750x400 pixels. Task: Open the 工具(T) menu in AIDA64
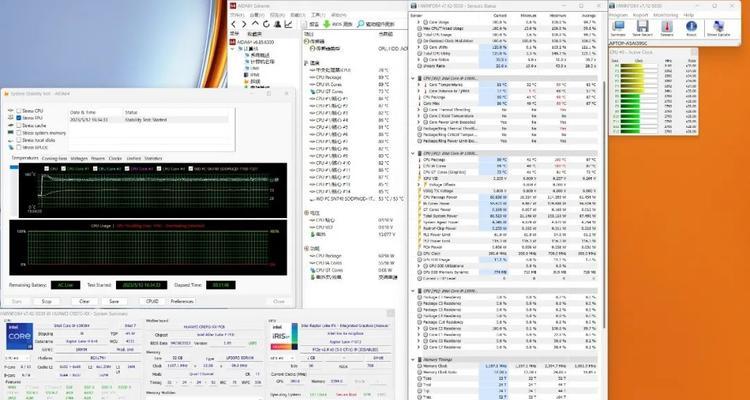pyautogui.click(x=318, y=15)
